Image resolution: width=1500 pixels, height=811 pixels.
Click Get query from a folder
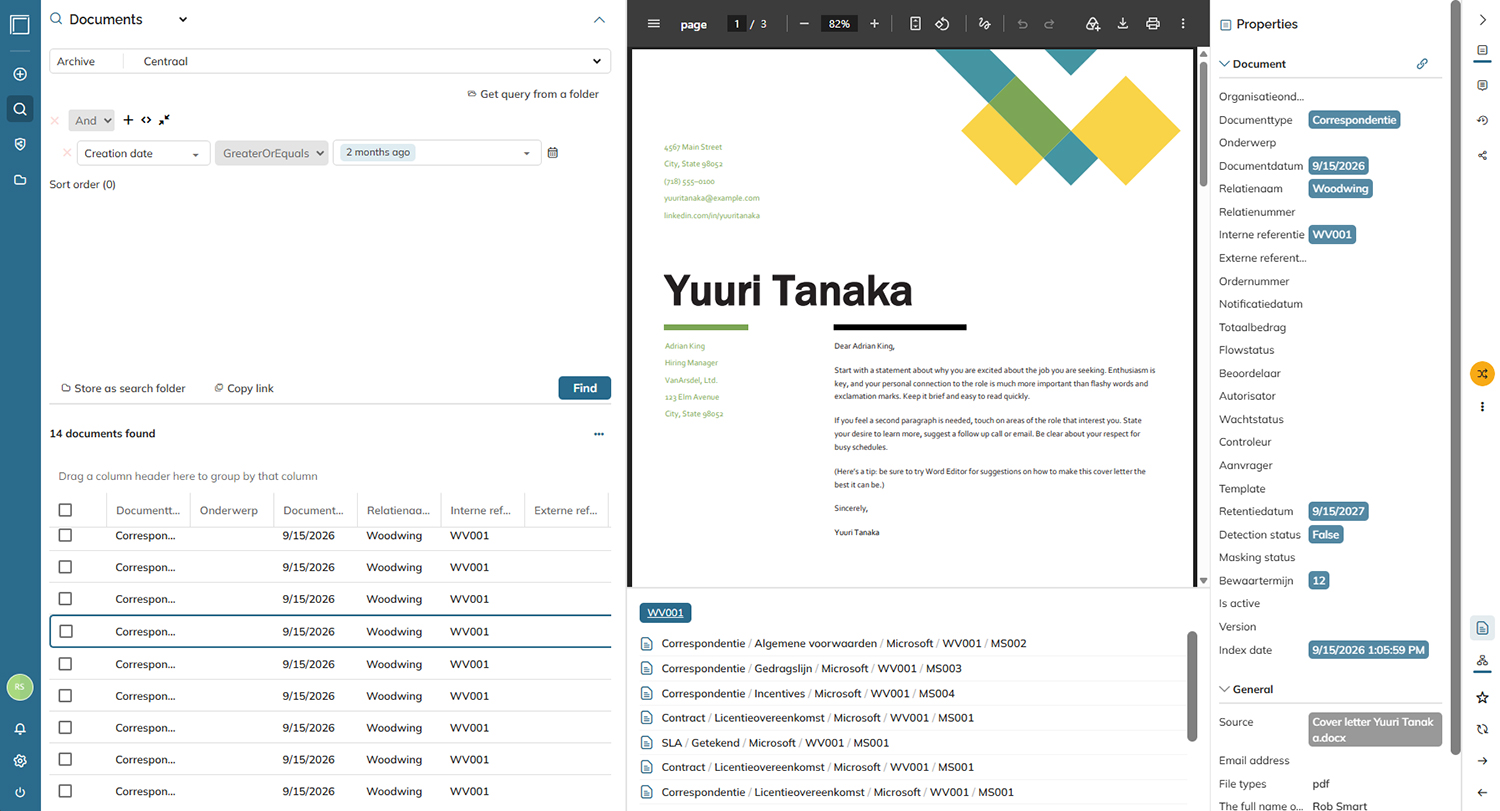[532, 94]
